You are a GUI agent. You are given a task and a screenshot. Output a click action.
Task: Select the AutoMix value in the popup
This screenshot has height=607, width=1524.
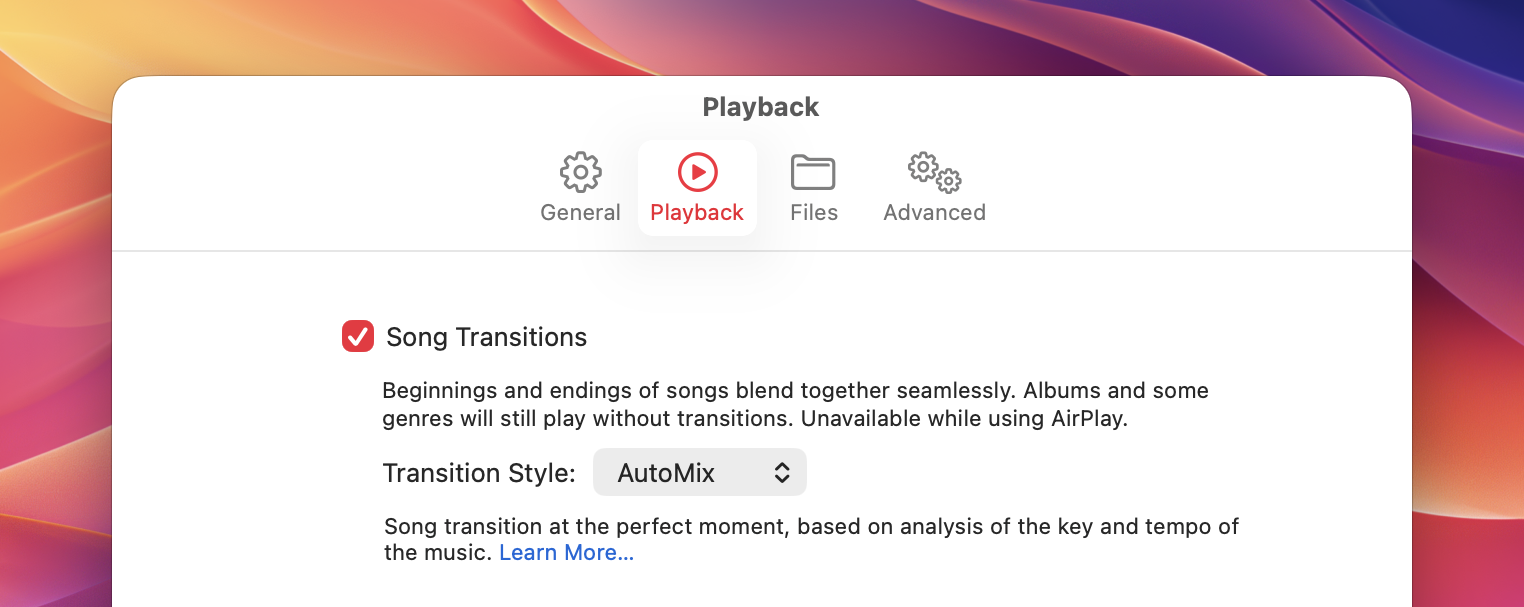point(666,473)
